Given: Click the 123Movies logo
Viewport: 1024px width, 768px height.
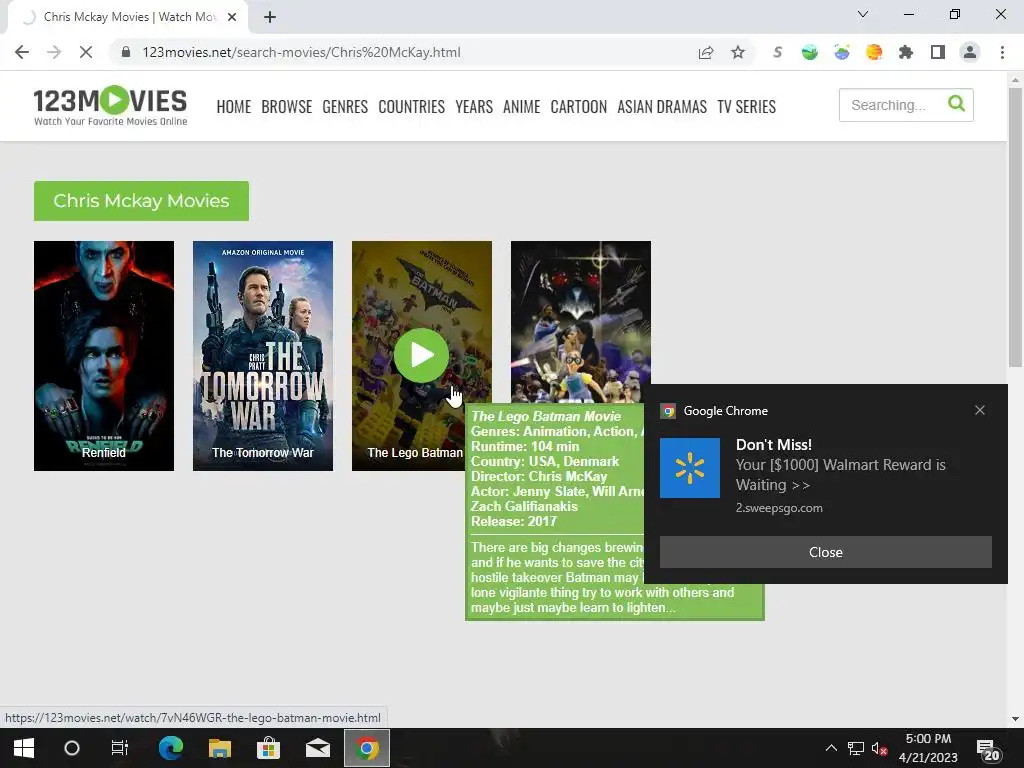Looking at the screenshot, I should tap(110, 106).
